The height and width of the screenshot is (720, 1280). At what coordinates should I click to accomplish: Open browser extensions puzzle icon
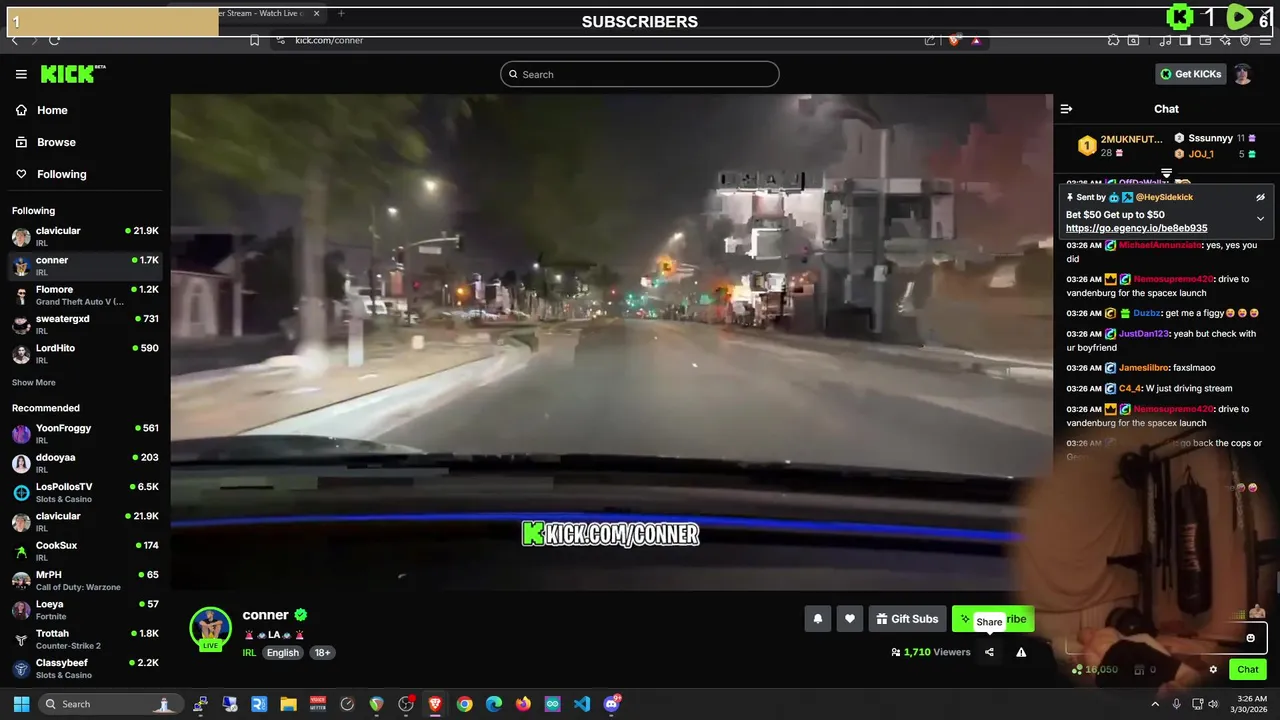(1113, 40)
